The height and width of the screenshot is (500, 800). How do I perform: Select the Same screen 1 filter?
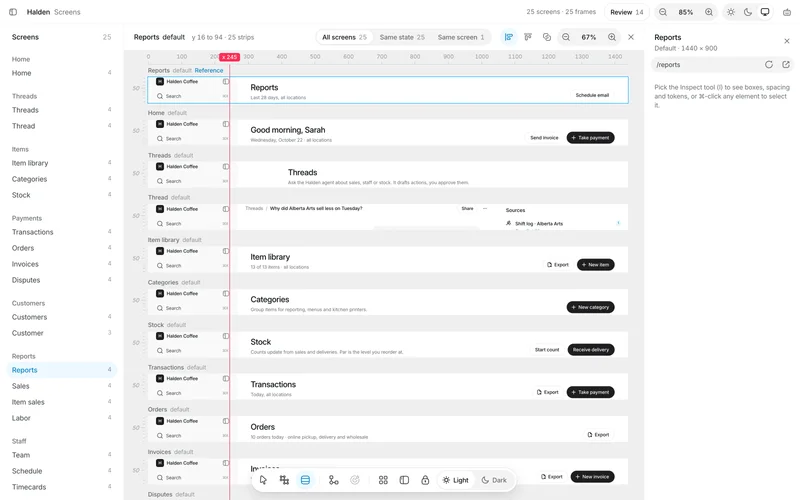(461, 37)
